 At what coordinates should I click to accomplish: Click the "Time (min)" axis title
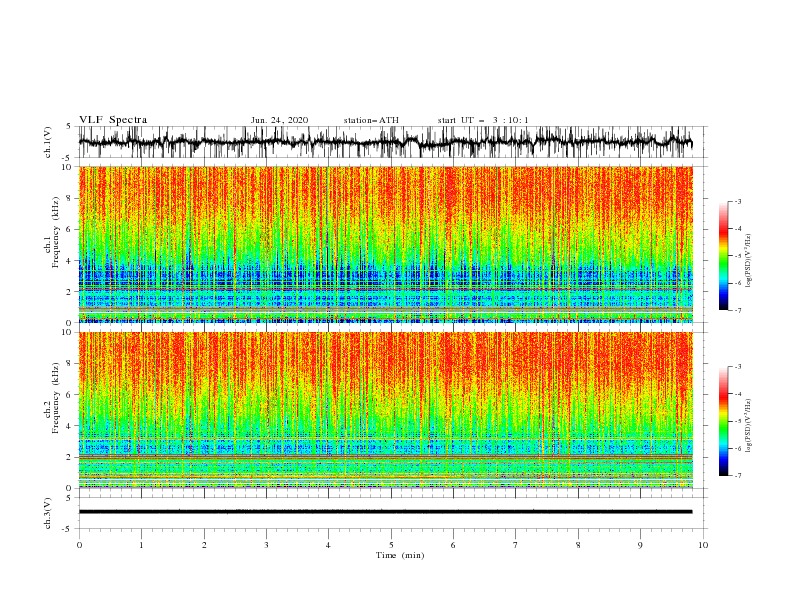400,555
